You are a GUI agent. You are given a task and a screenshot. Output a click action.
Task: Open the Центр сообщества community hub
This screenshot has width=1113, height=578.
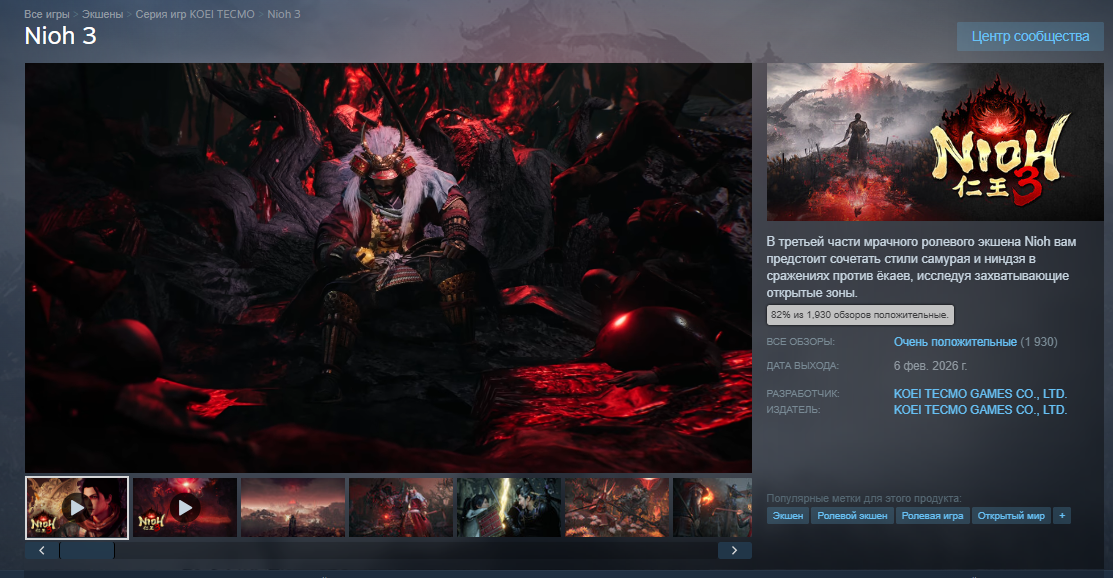coord(1030,37)
